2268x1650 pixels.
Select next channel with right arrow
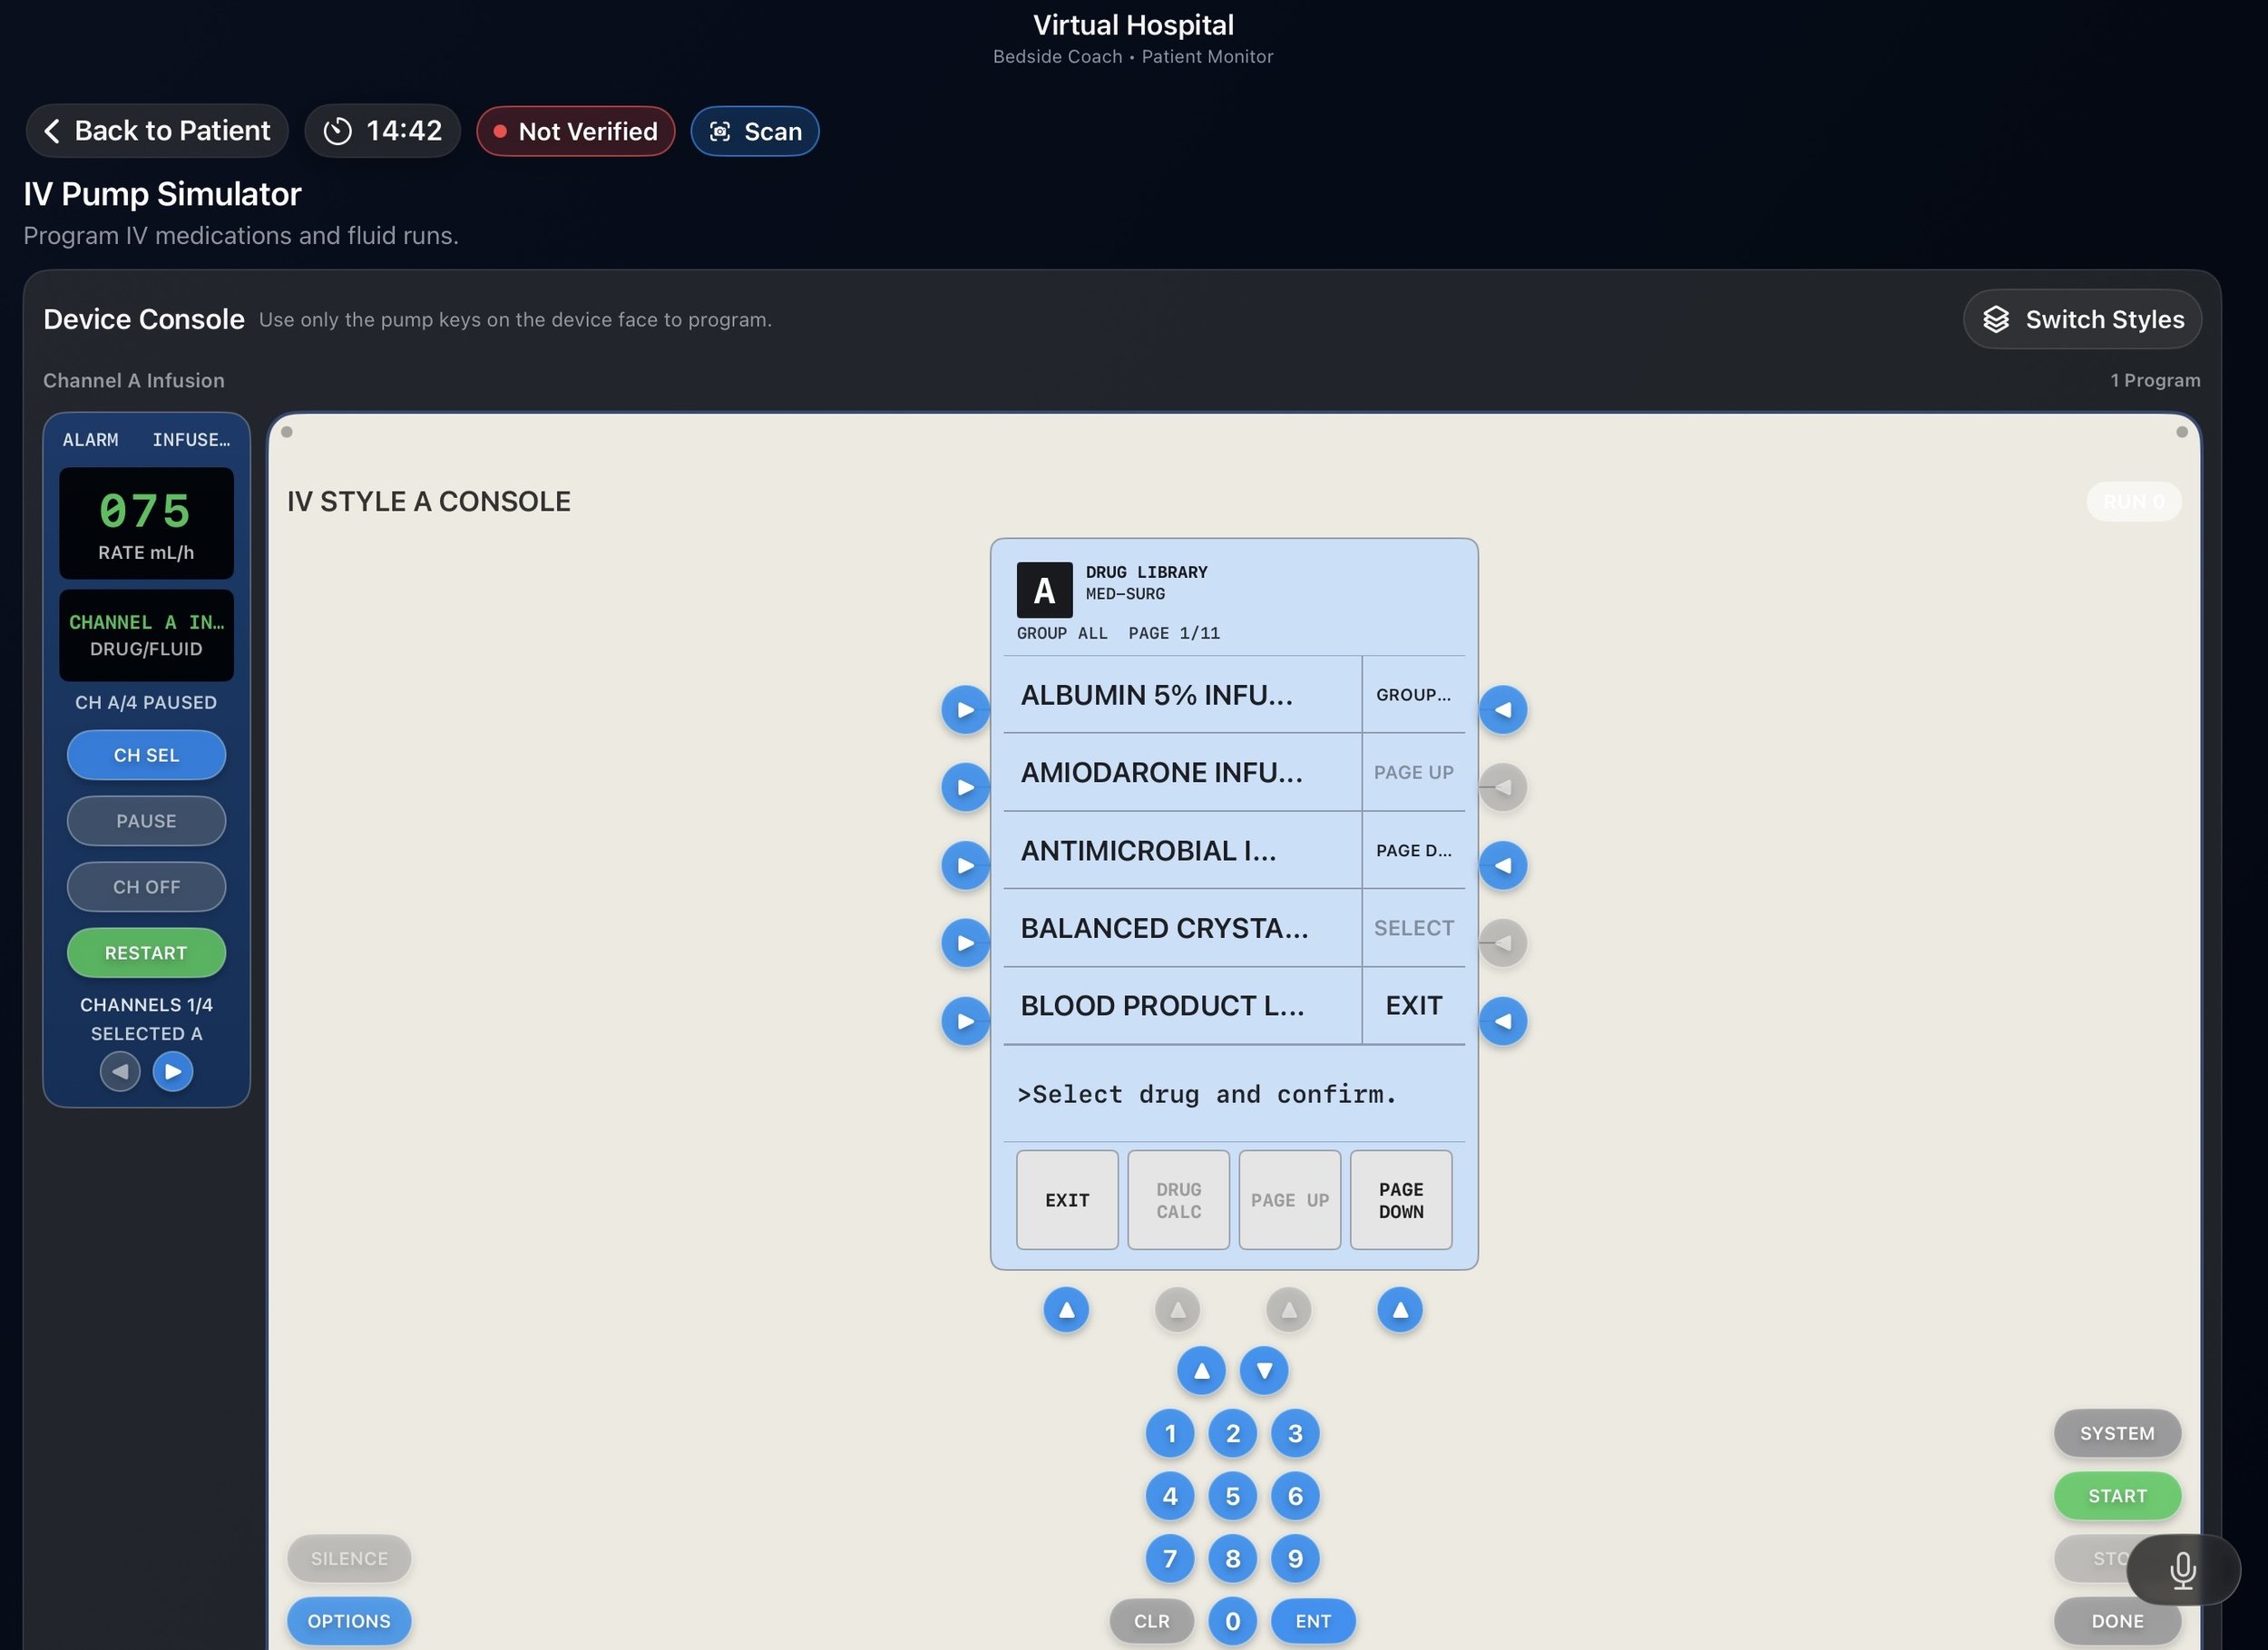[173, 1071]
